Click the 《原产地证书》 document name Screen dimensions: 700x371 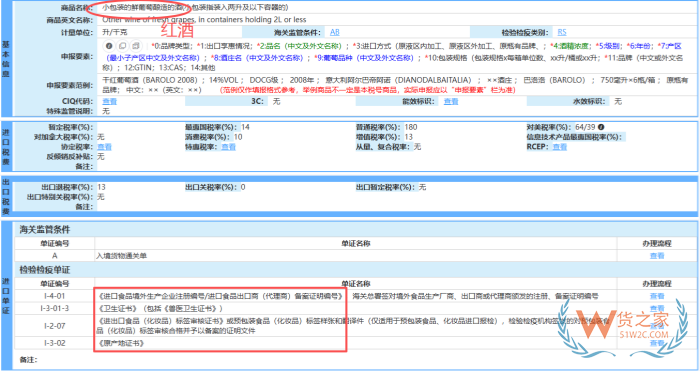121,343
